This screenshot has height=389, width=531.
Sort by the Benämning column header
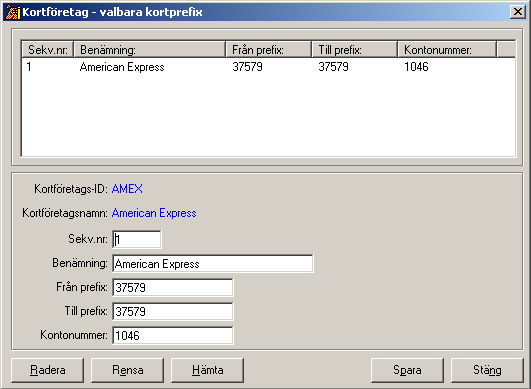[150, 50]
